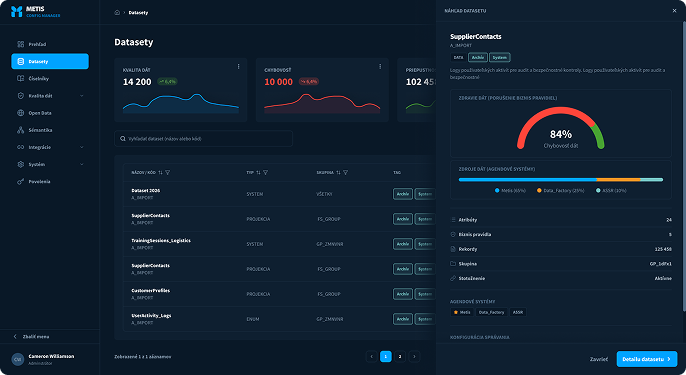Sort by Skupina column
This screenshot has width=686, height=375.
pyautogui.click(x=338, y=173)
